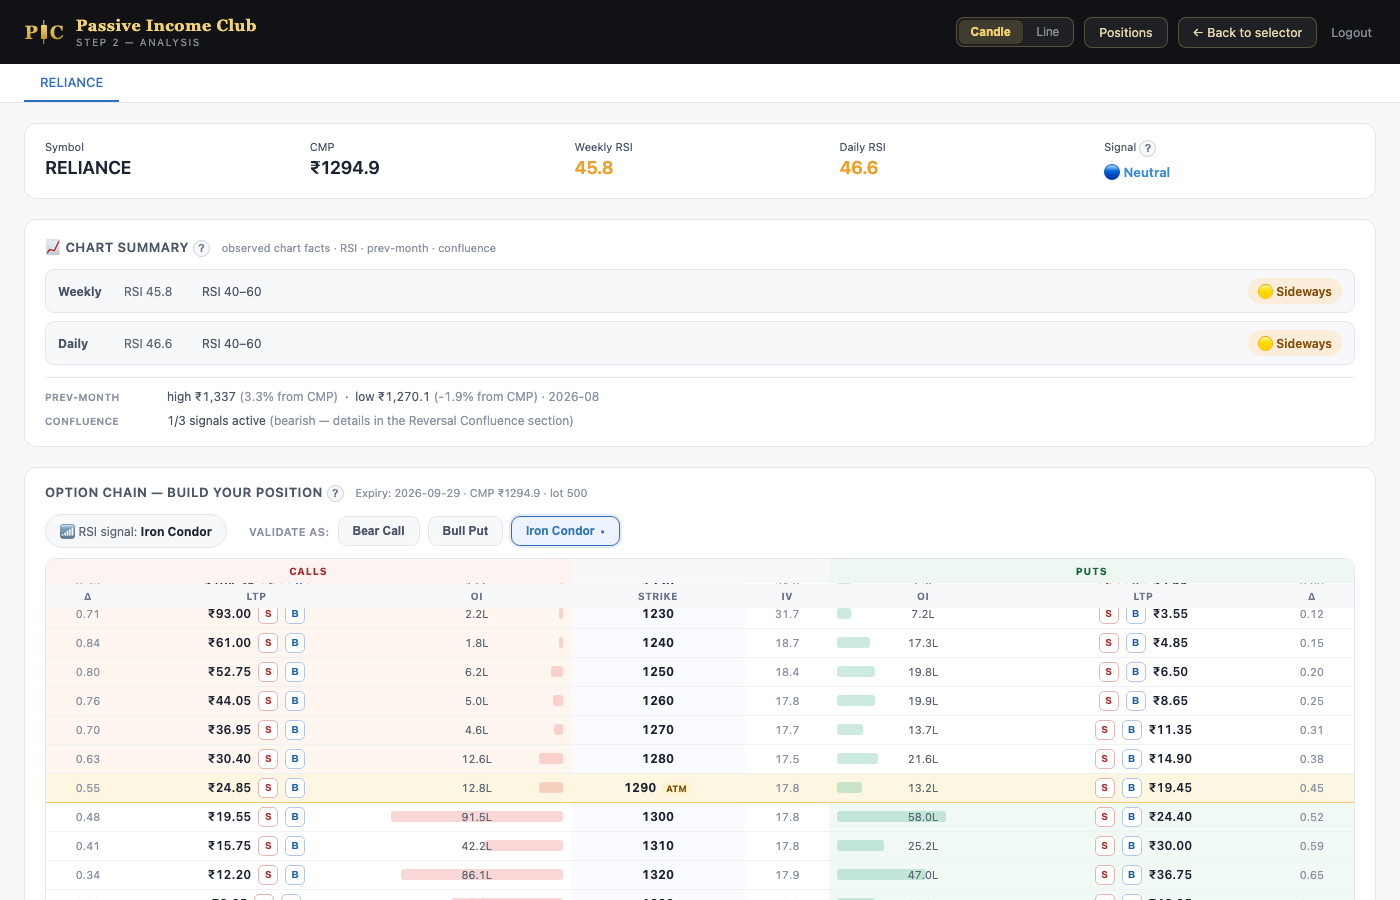Buy the 1320 strike put
Image resolution: width=1400 pixels, height=900 pixels.
(x=1131, y=875)
